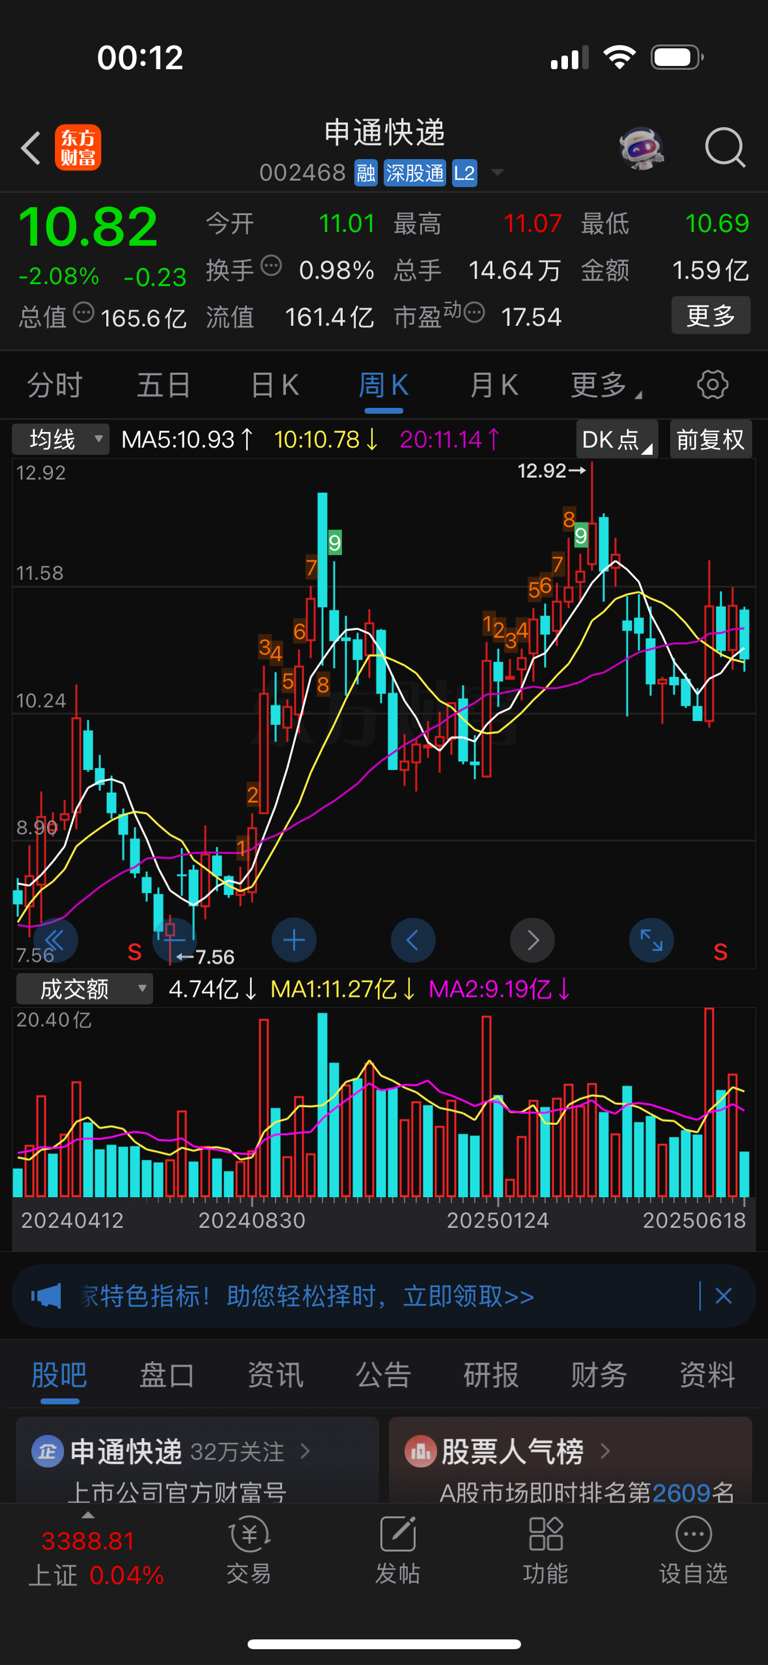Move chart left with blue arrow button
Image resolution: width=769 pixels, height=1665 pixels.
tap(413, 940)
